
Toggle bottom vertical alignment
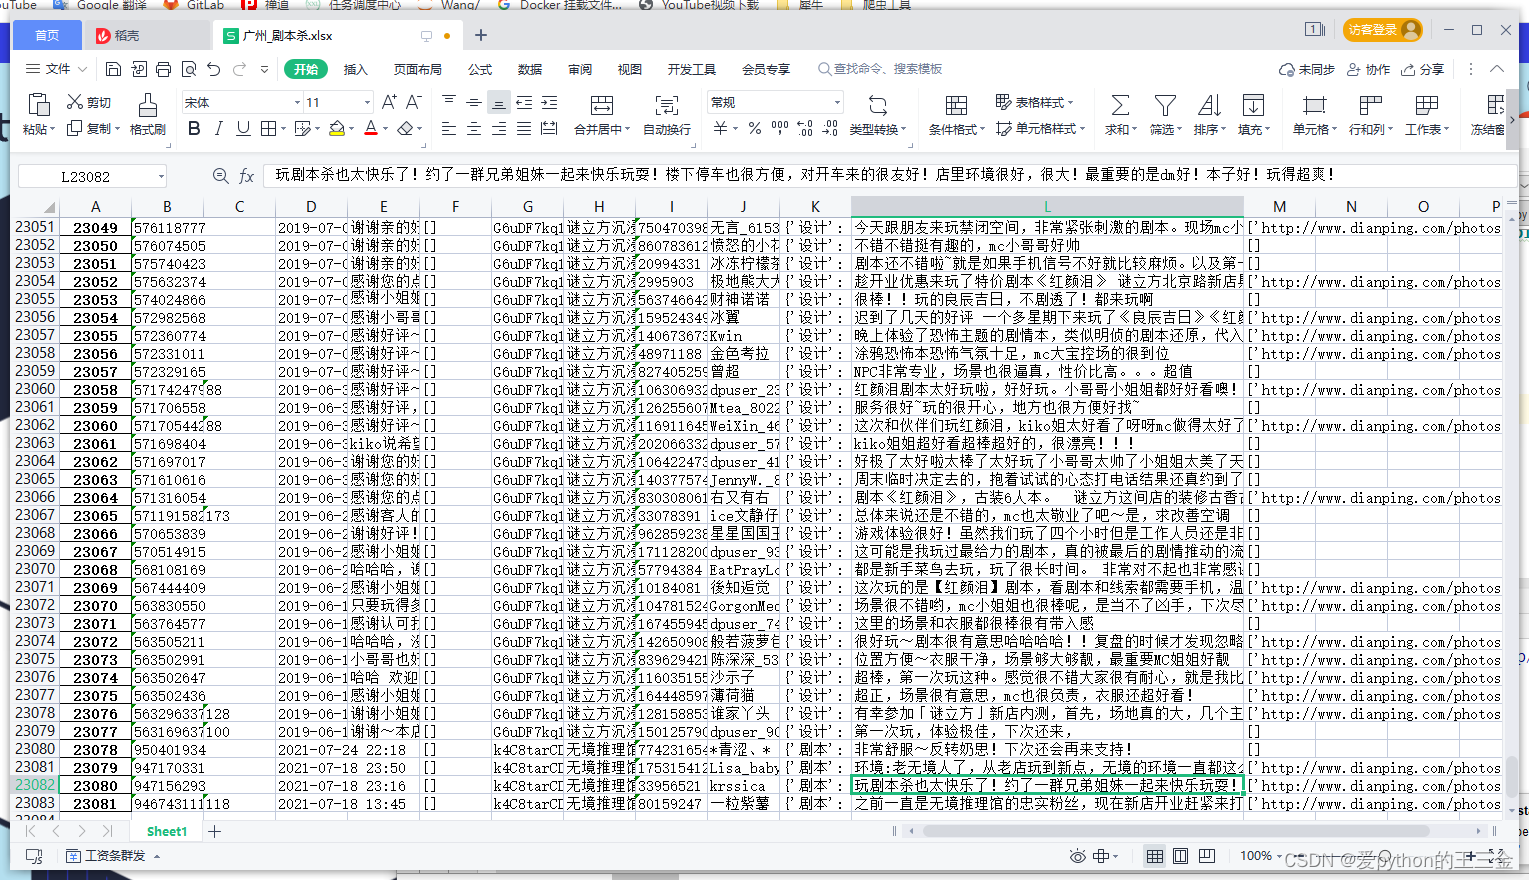(x=499, y=102)
